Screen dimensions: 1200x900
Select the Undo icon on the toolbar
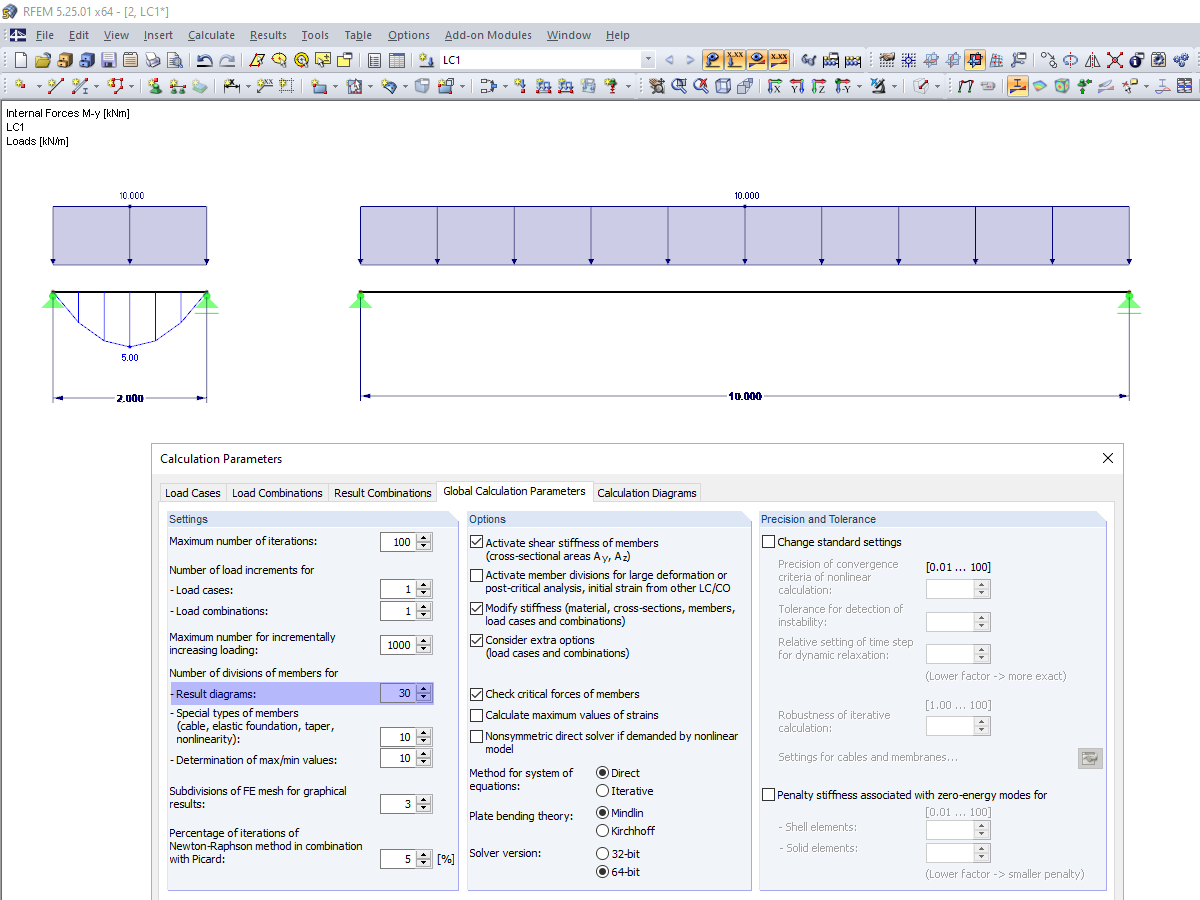pyautogui.click(x=204, y=59)
